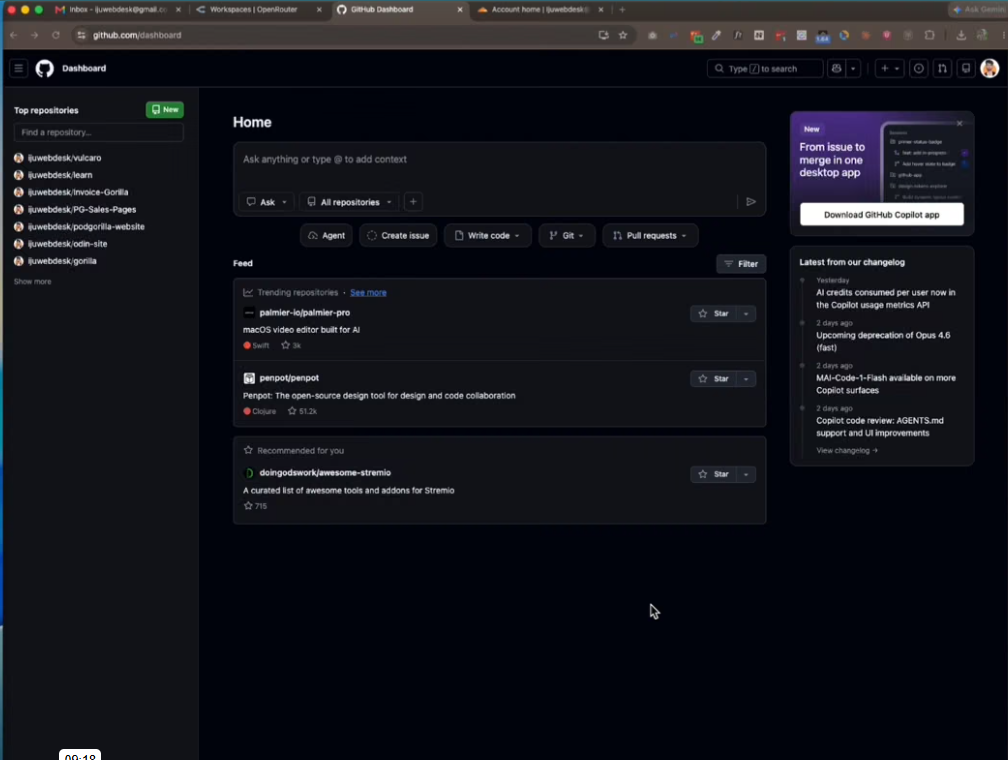Click the penpot repository avatar icon

(249, 378)
